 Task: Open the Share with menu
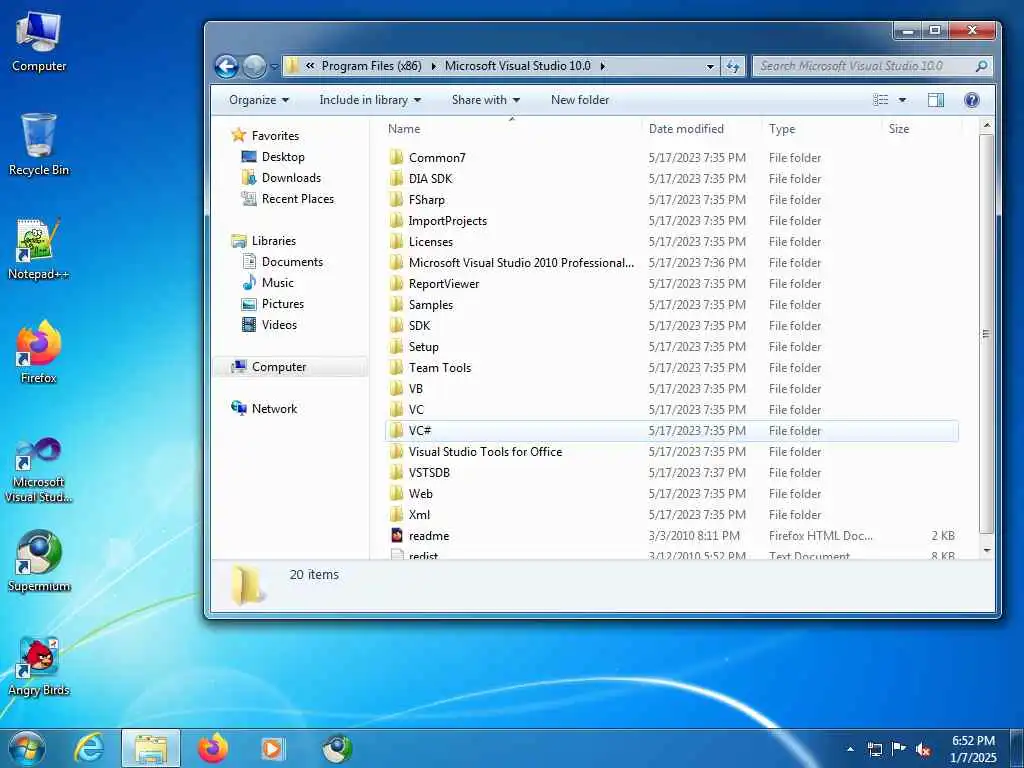(x=485, y=100)
